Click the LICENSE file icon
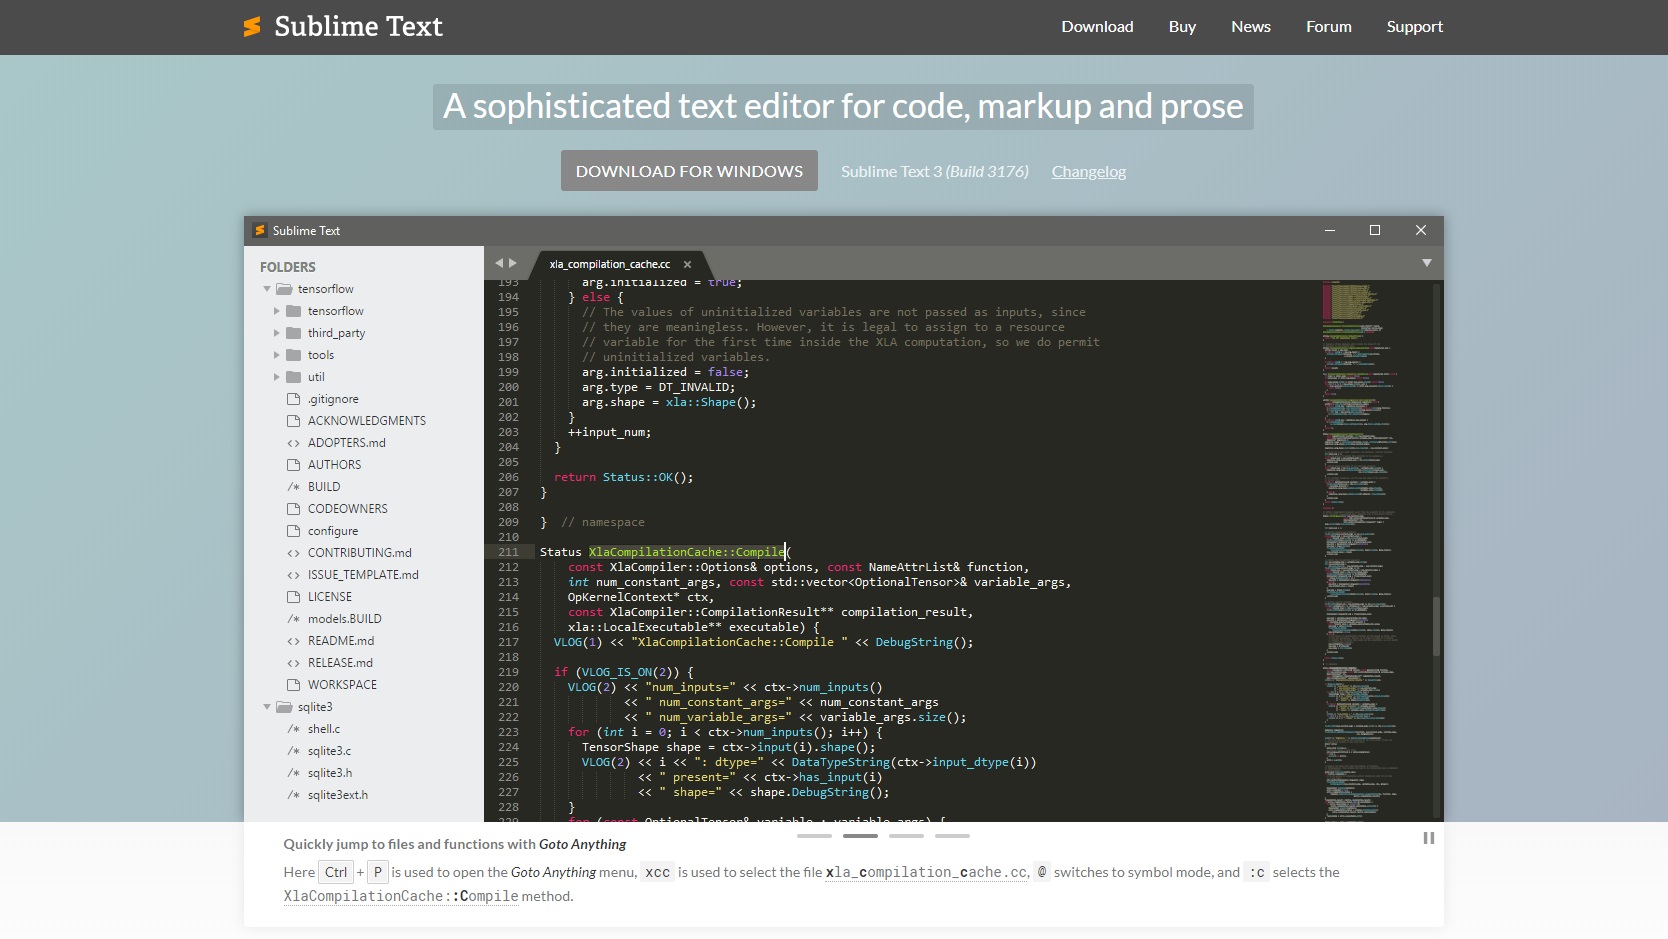The width and height of the screenshot is (1668, 939). click(x=294, y=597)
